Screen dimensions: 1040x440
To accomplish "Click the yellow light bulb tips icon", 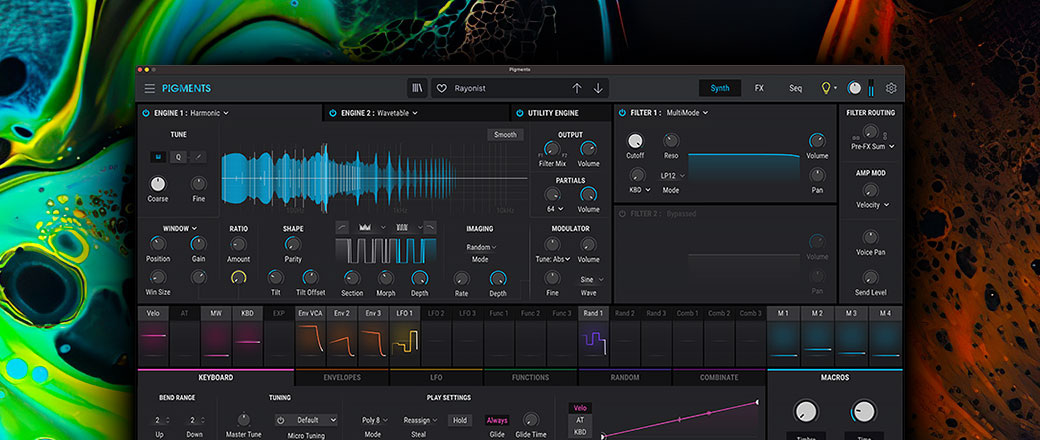I will click(x=826, y=88).
